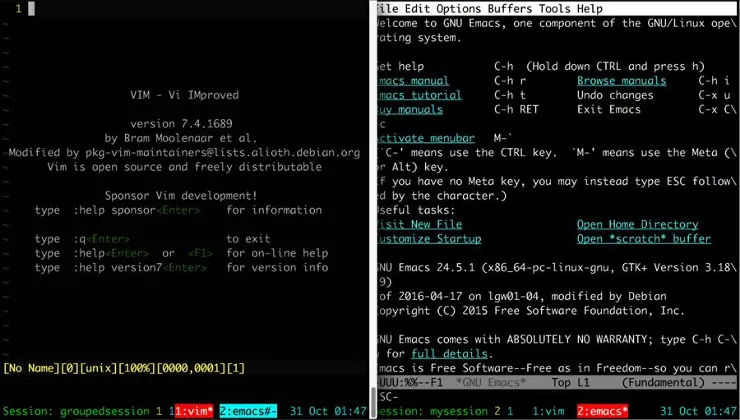Click the 'VIM - Vi IMproved' title text

pyautogui.click(x=185, y=95)
